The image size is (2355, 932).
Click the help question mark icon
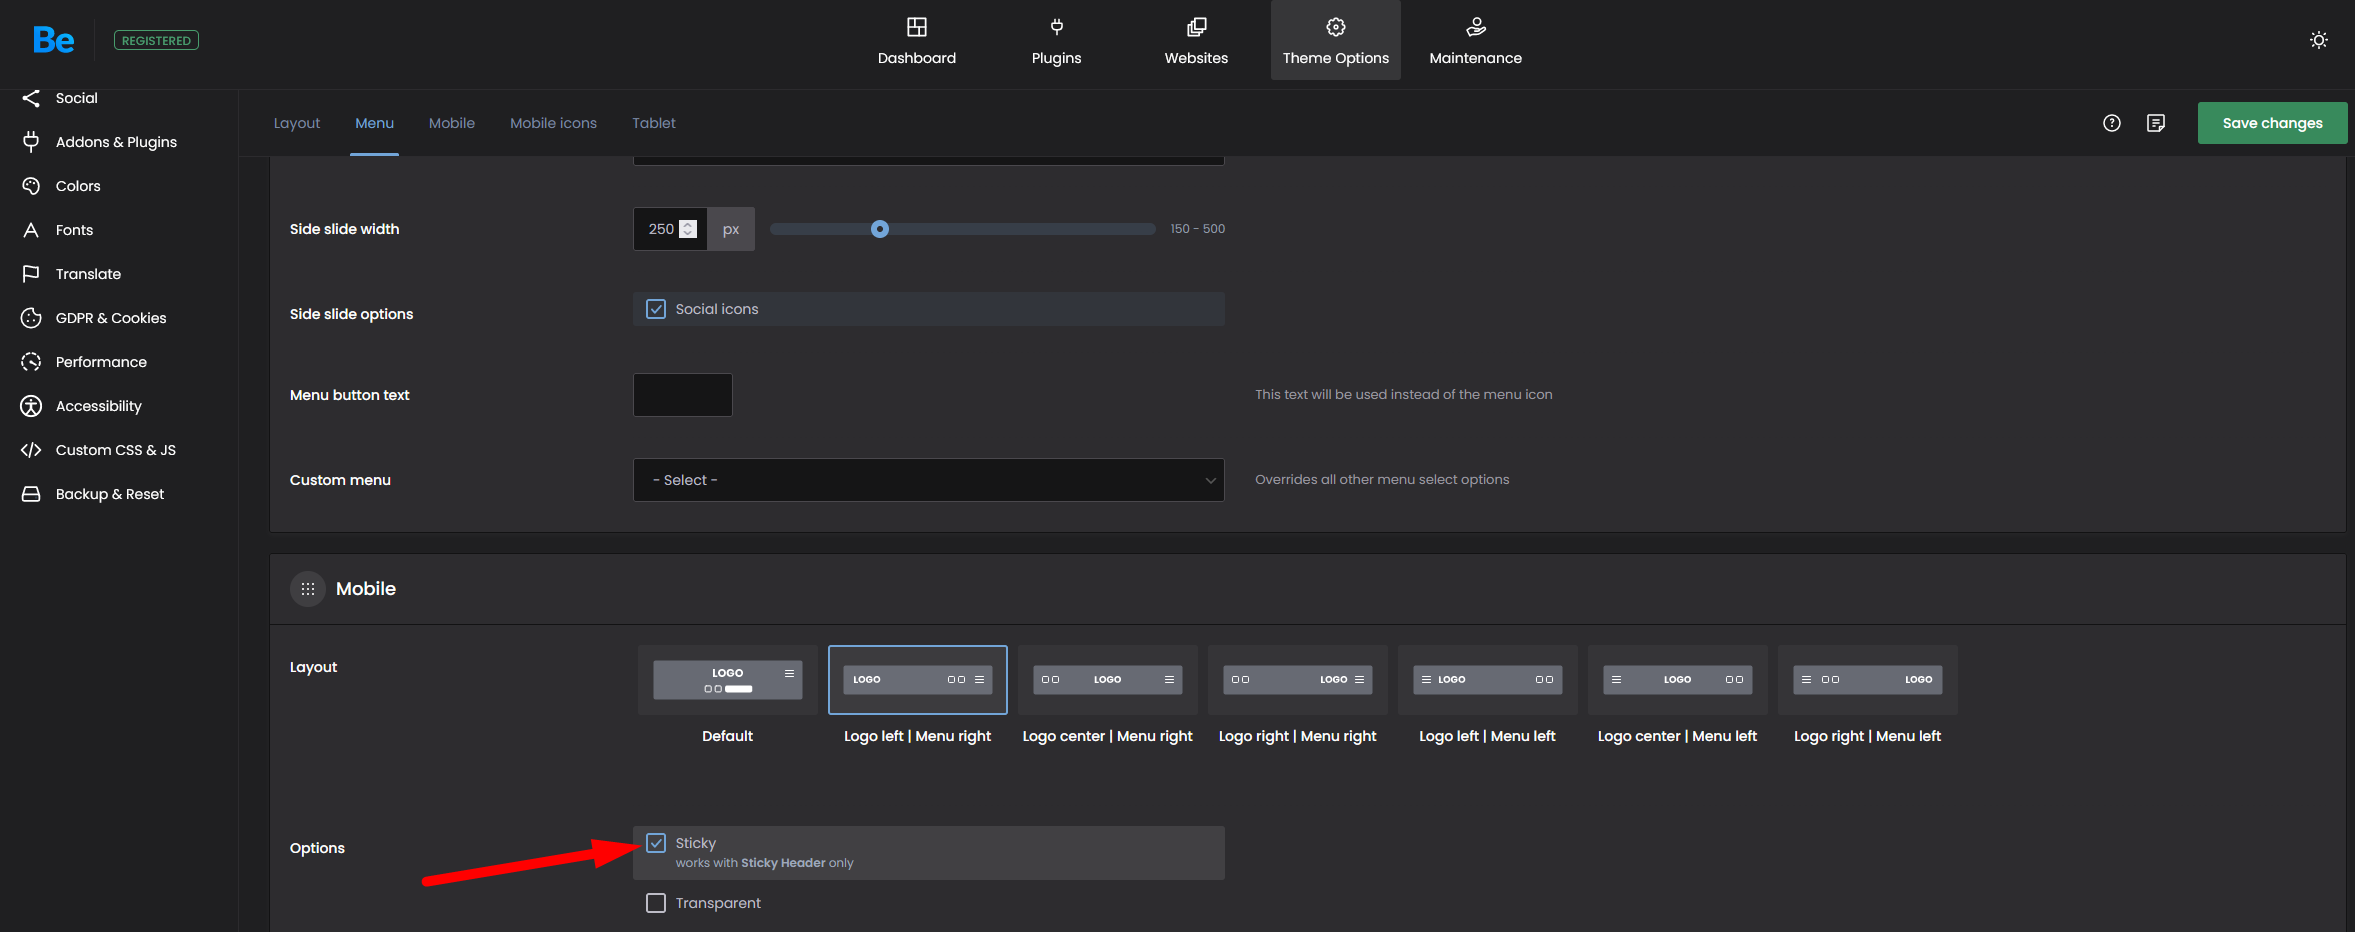point(2112,123)
